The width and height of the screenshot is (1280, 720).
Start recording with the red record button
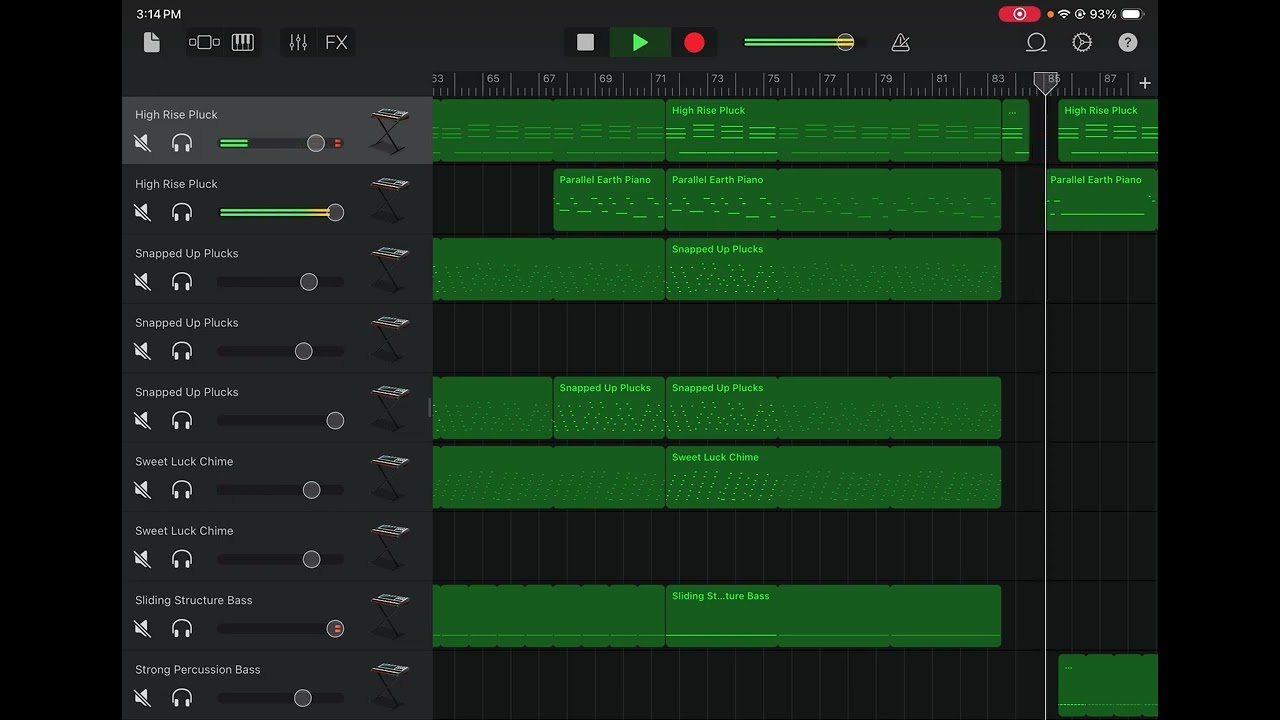(x=694, y=42)
